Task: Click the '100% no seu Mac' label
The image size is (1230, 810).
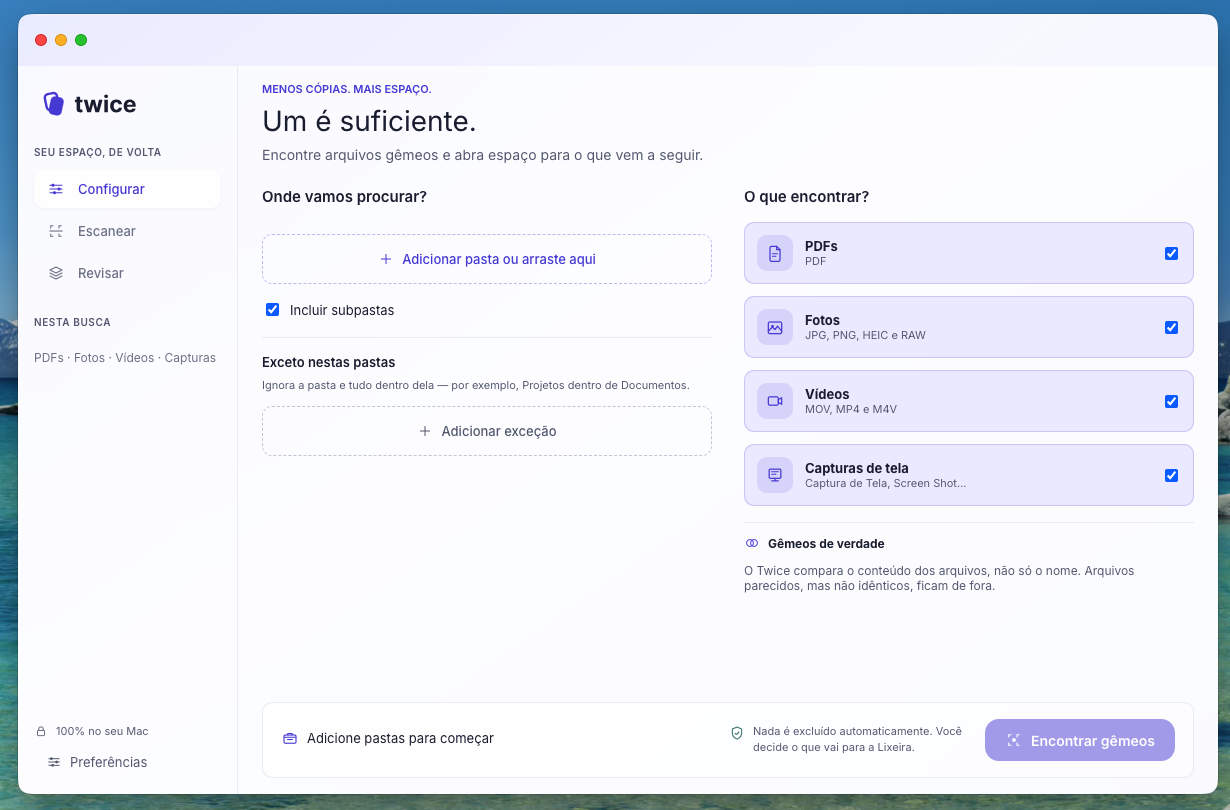Action: tap(102, 731)
